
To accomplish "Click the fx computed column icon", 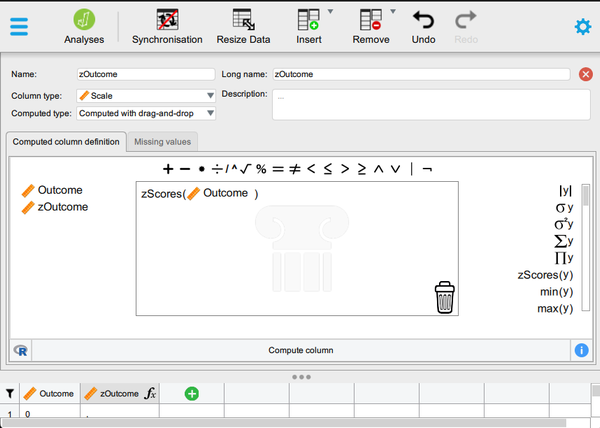I will 150,393.
